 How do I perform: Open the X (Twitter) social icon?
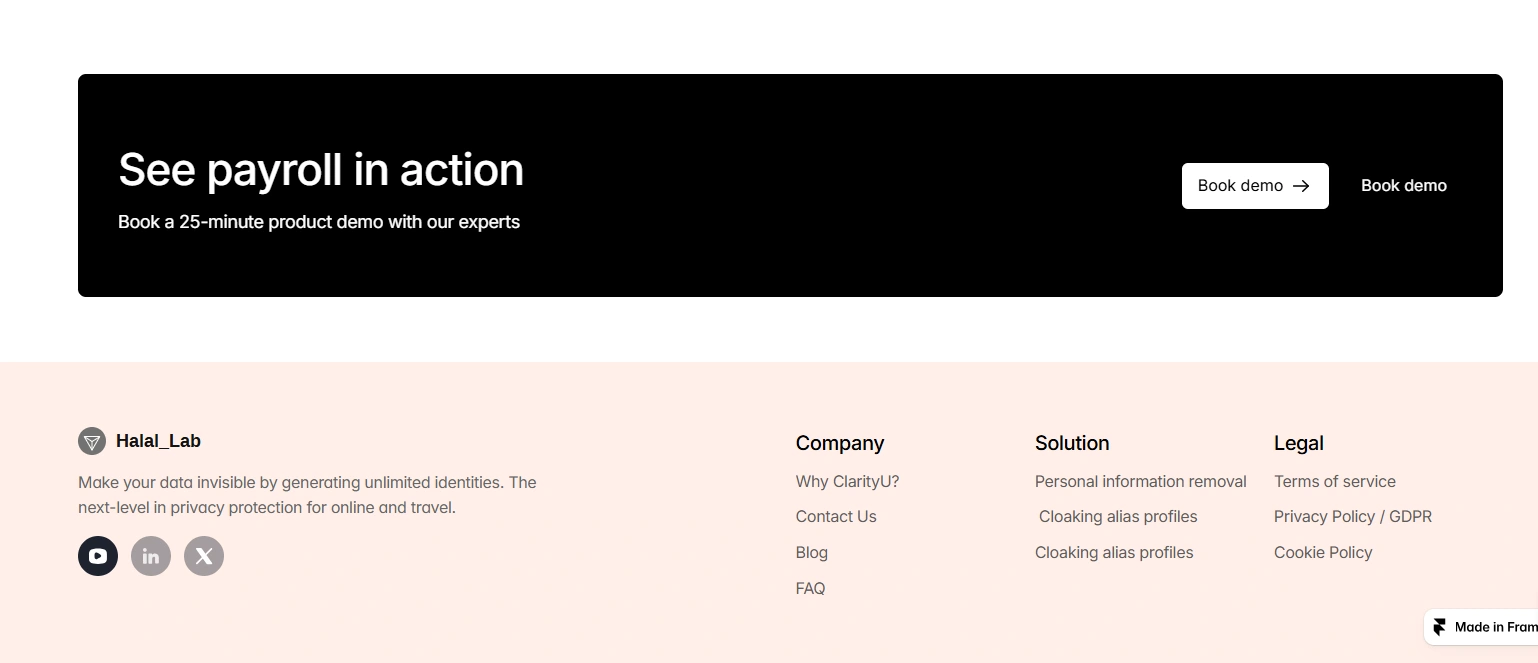[204, 556]
